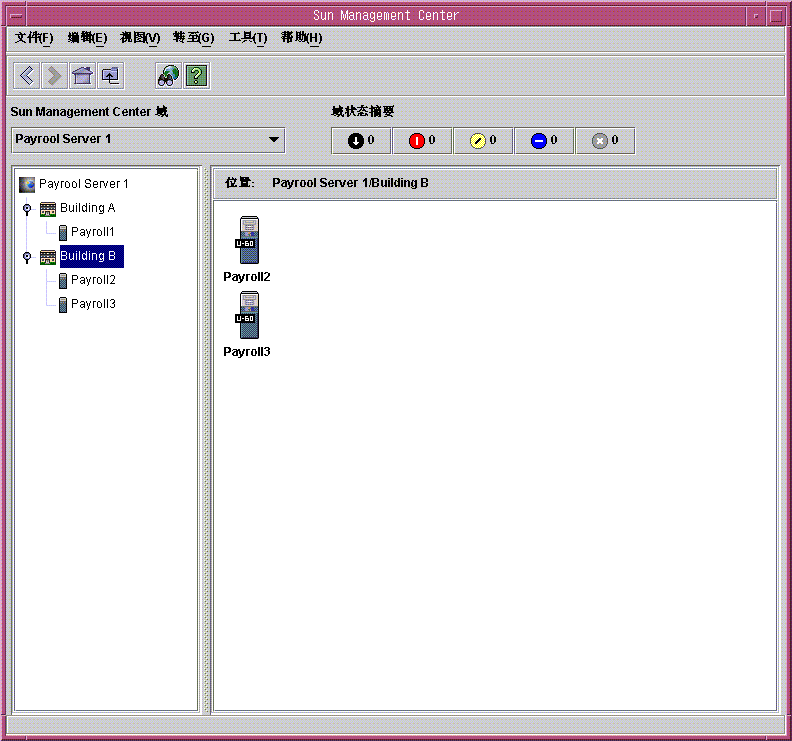Select Payroll1 label in the tree
This screenshot has height=741, width=792.
pos(92,232)
